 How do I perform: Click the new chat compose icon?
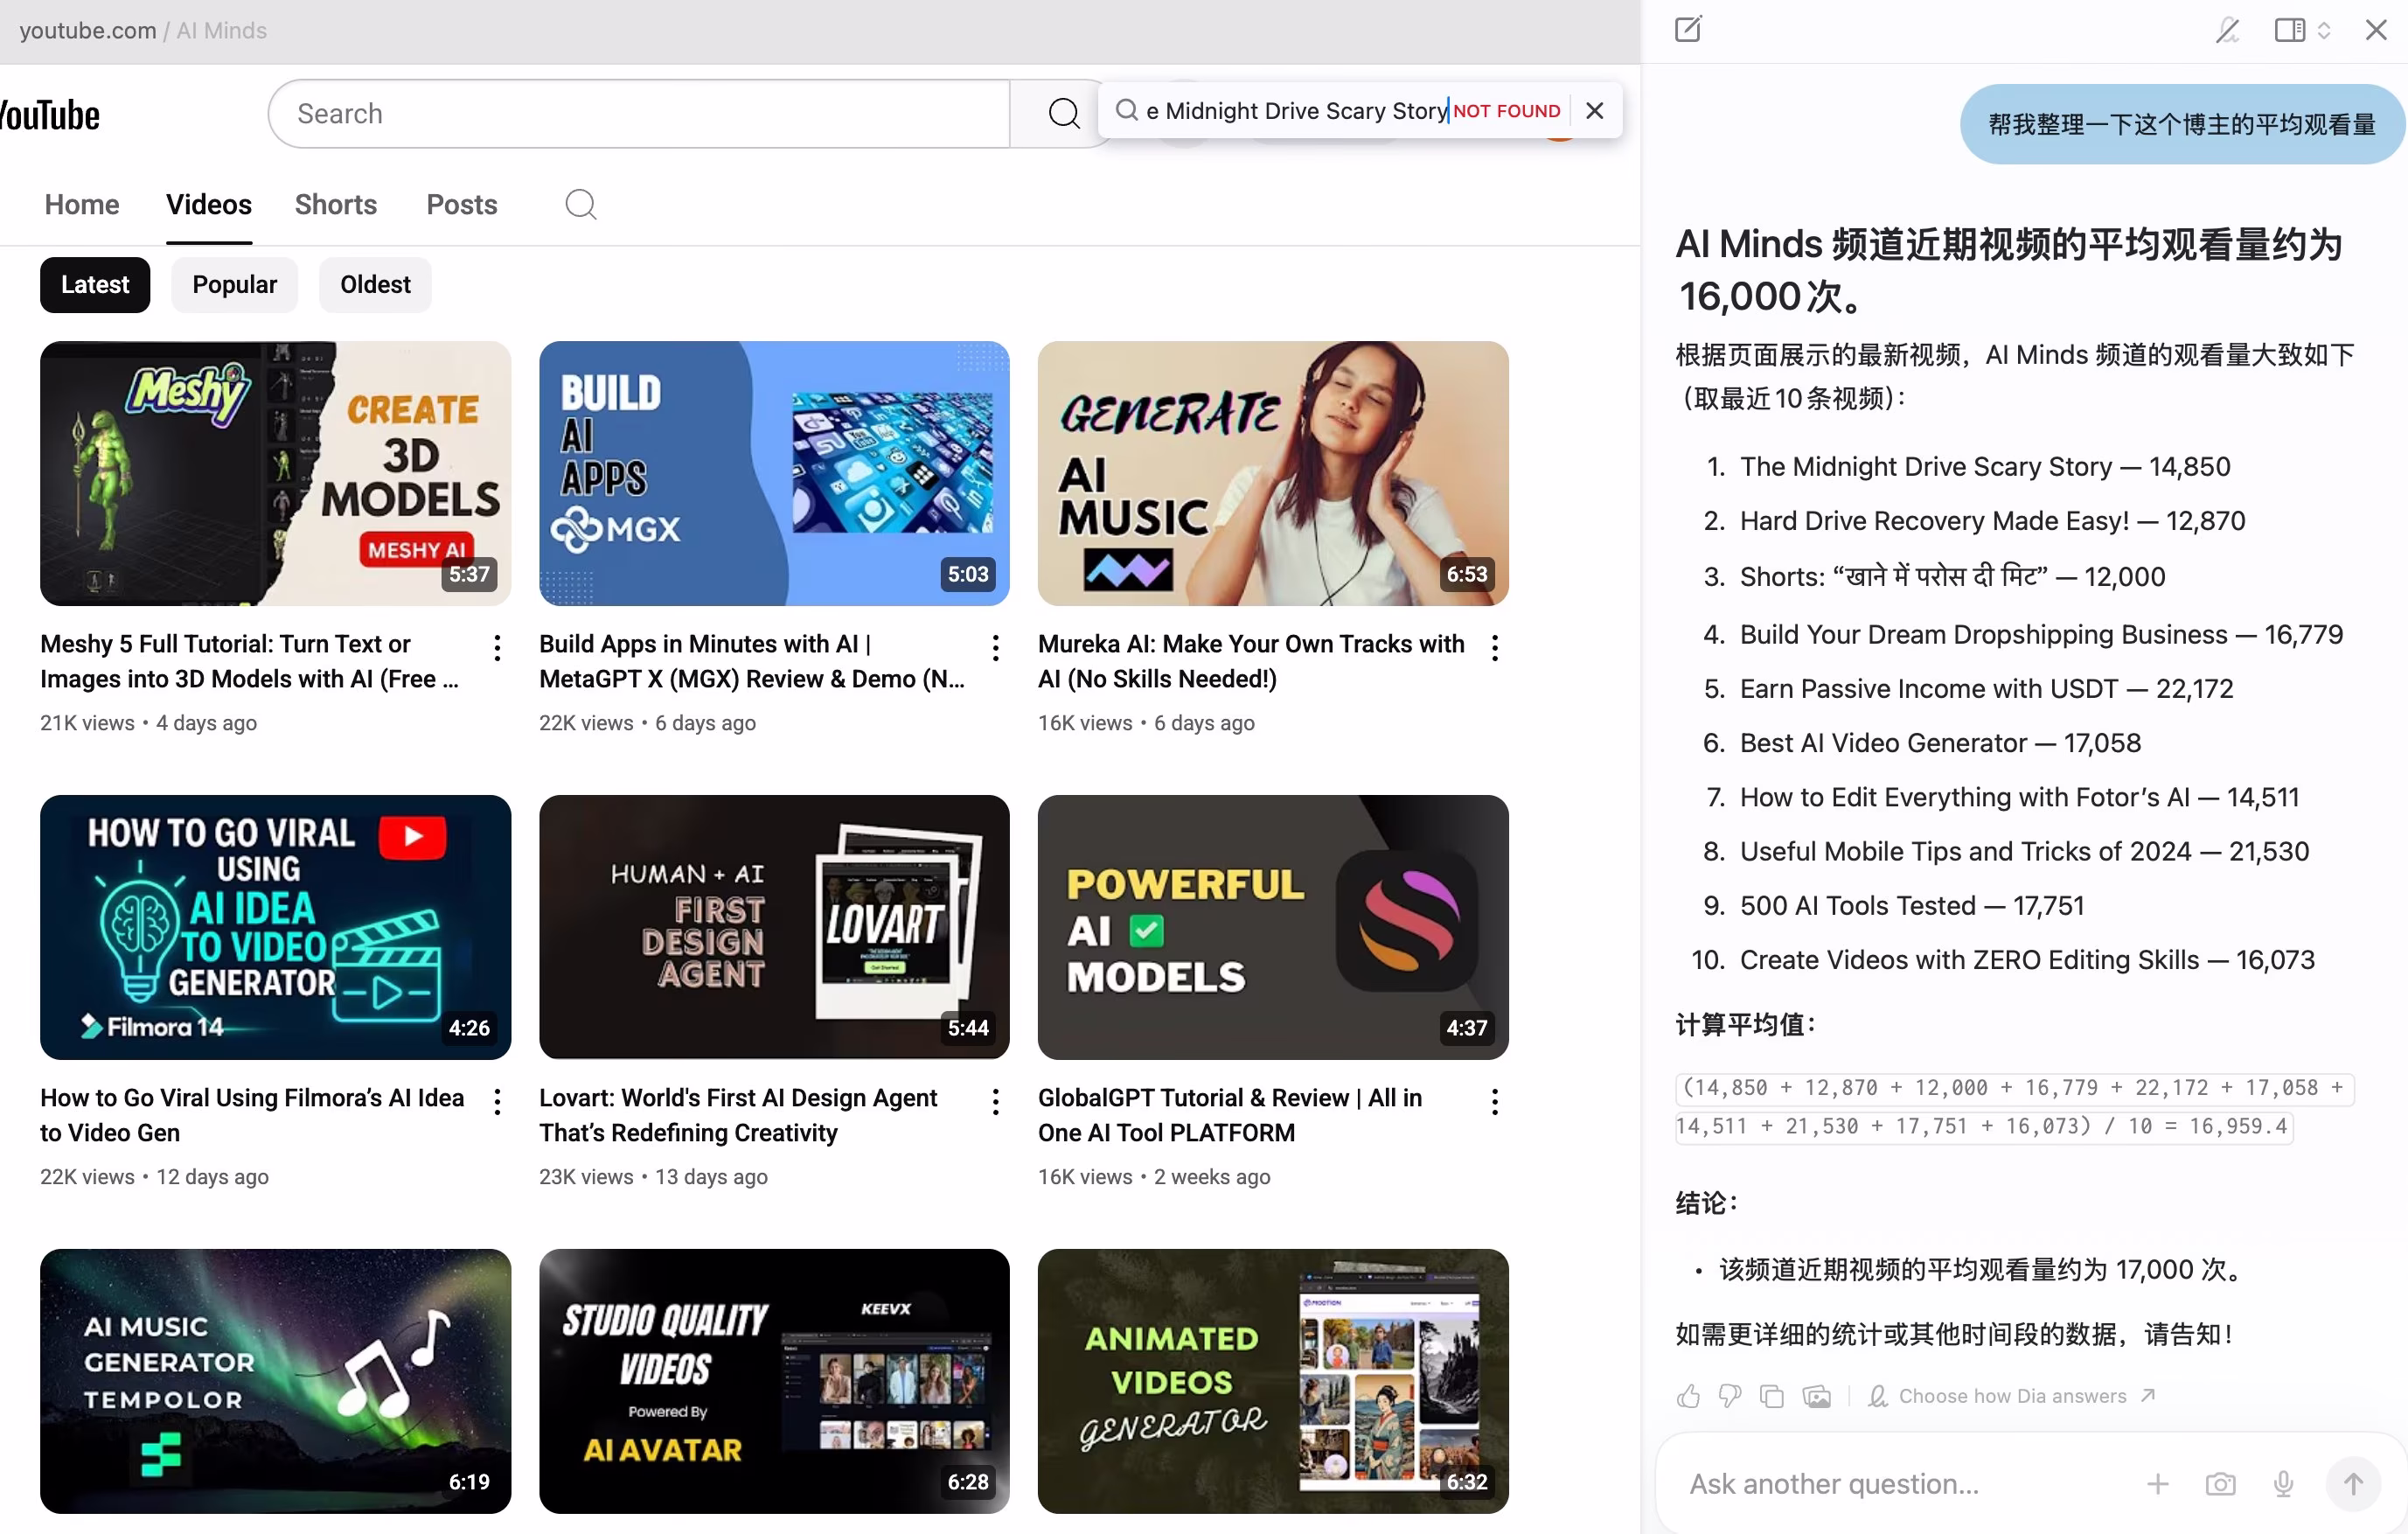(1688, 29)
